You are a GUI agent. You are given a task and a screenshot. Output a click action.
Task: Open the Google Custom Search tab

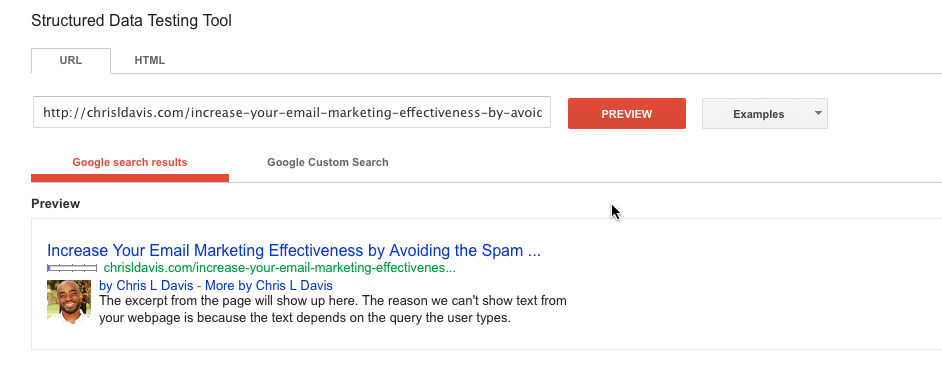pyautogui.click(x=327, y=162)
